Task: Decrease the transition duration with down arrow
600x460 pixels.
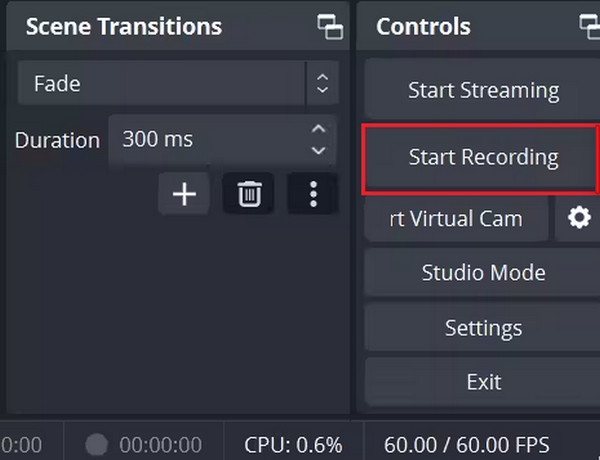Action: [318, 150]
